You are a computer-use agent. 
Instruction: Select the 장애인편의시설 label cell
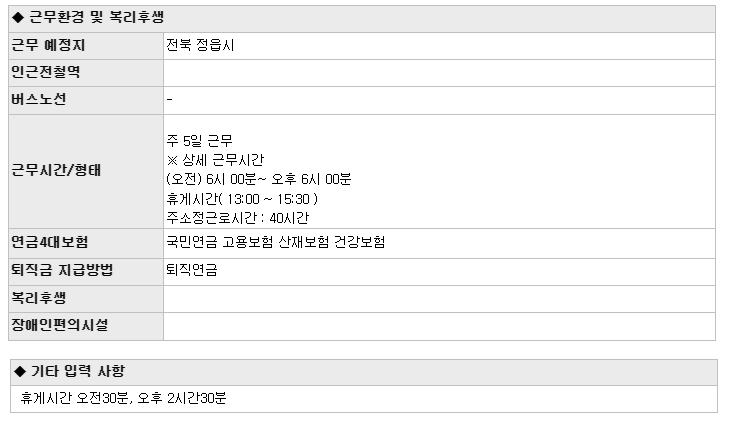86,326
